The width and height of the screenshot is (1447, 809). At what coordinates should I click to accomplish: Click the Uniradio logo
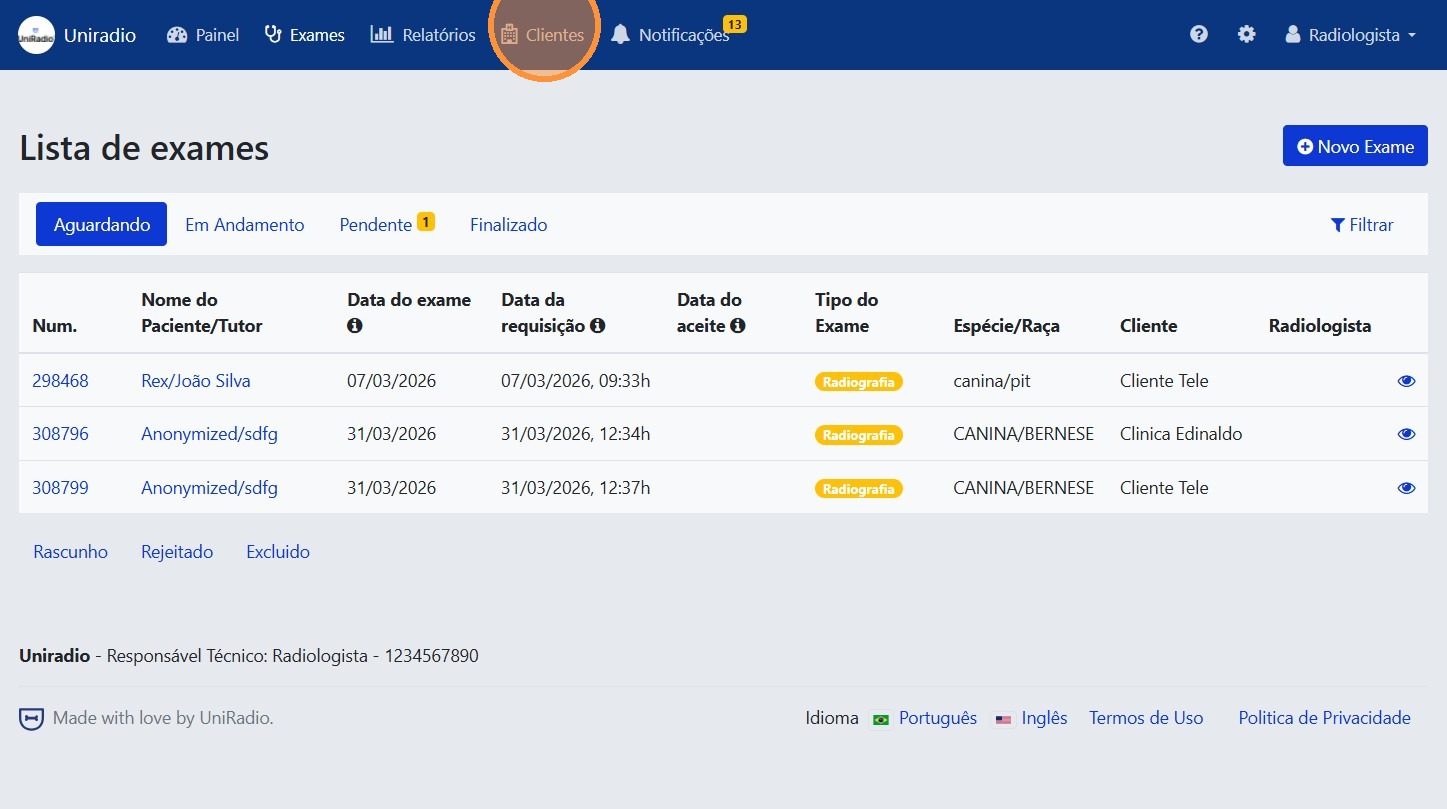(36, 33)
